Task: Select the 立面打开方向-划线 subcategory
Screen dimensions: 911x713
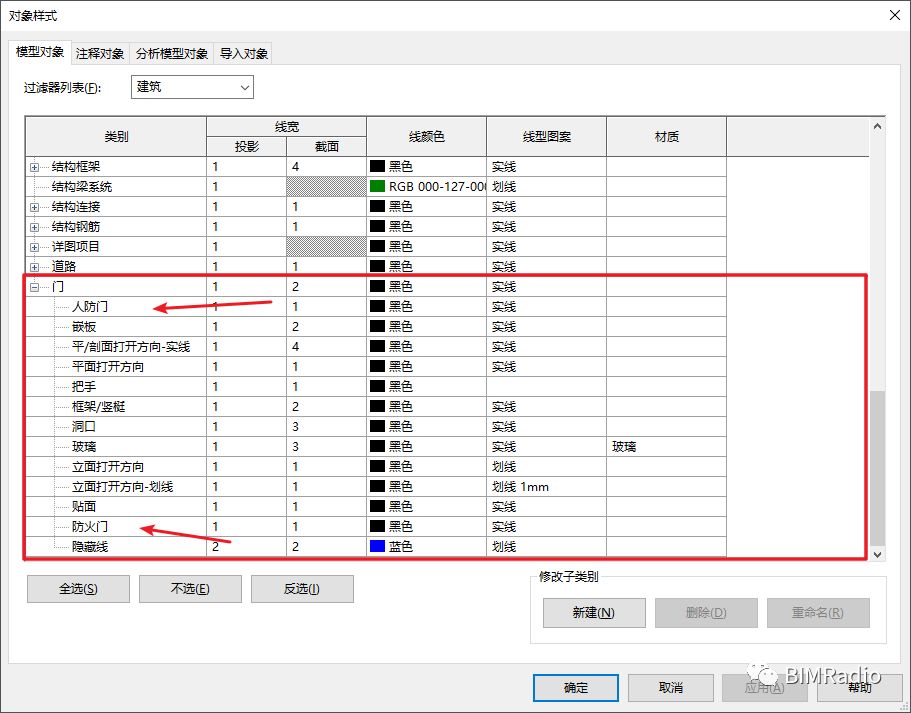Action: (x=123, y=486)
